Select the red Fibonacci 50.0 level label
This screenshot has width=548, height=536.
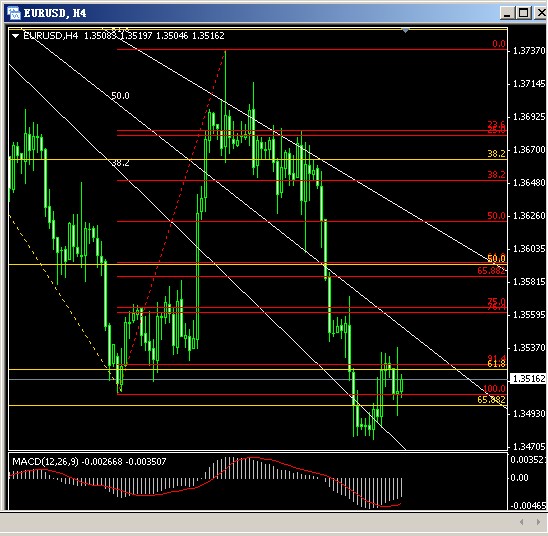point(496,216)
